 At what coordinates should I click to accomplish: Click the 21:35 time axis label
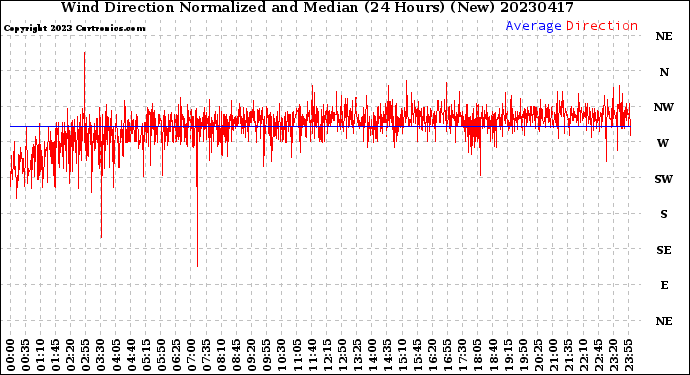pyautogui.click(x=568, y=355)
